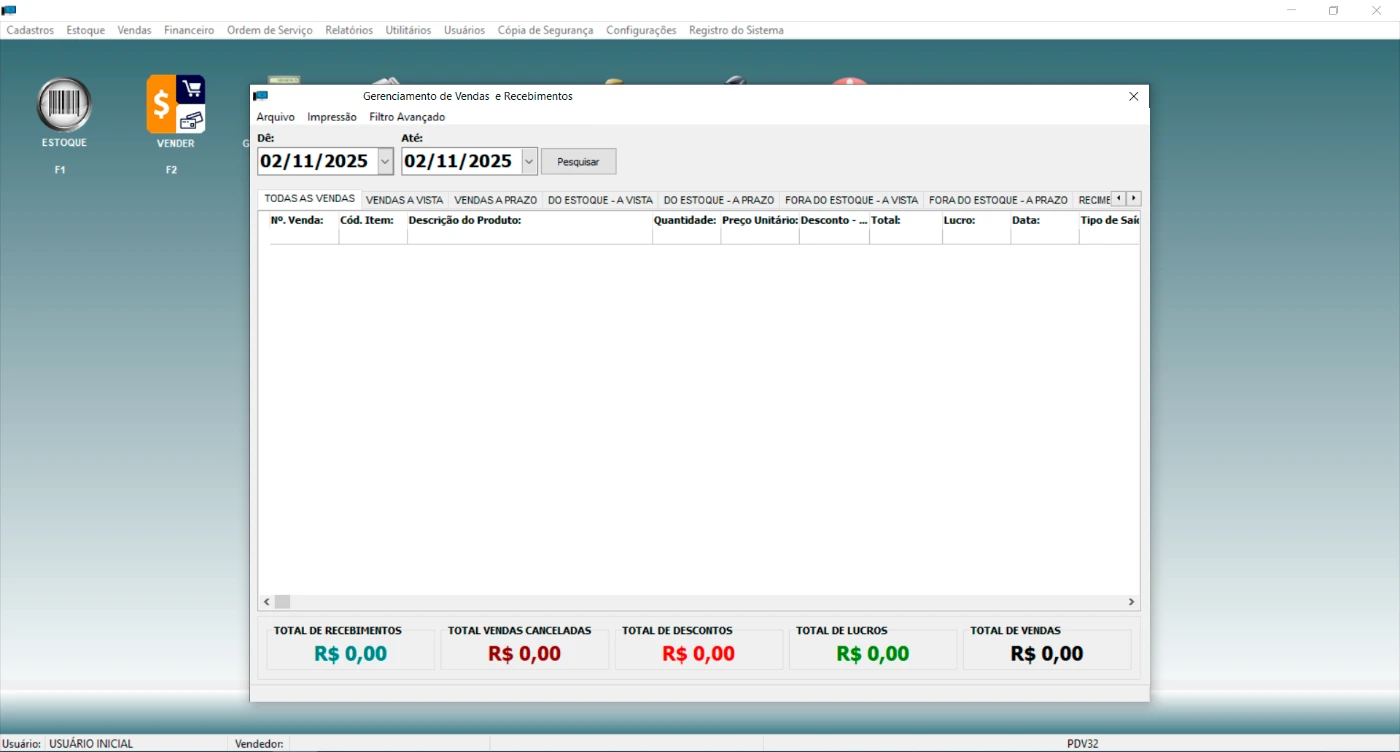
Task: Click the horizontal scrollbar left arrow
Action: [267, 602]
